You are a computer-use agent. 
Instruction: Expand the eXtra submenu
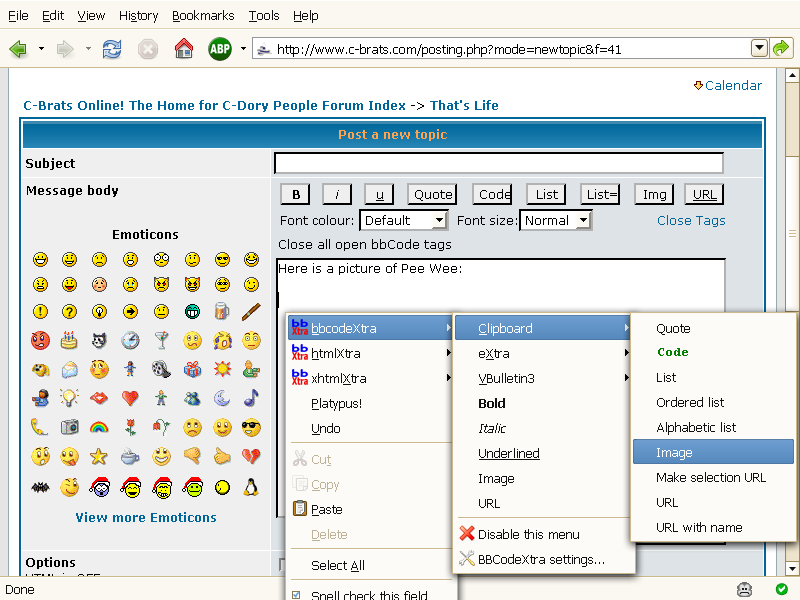(x=543, y=353)
